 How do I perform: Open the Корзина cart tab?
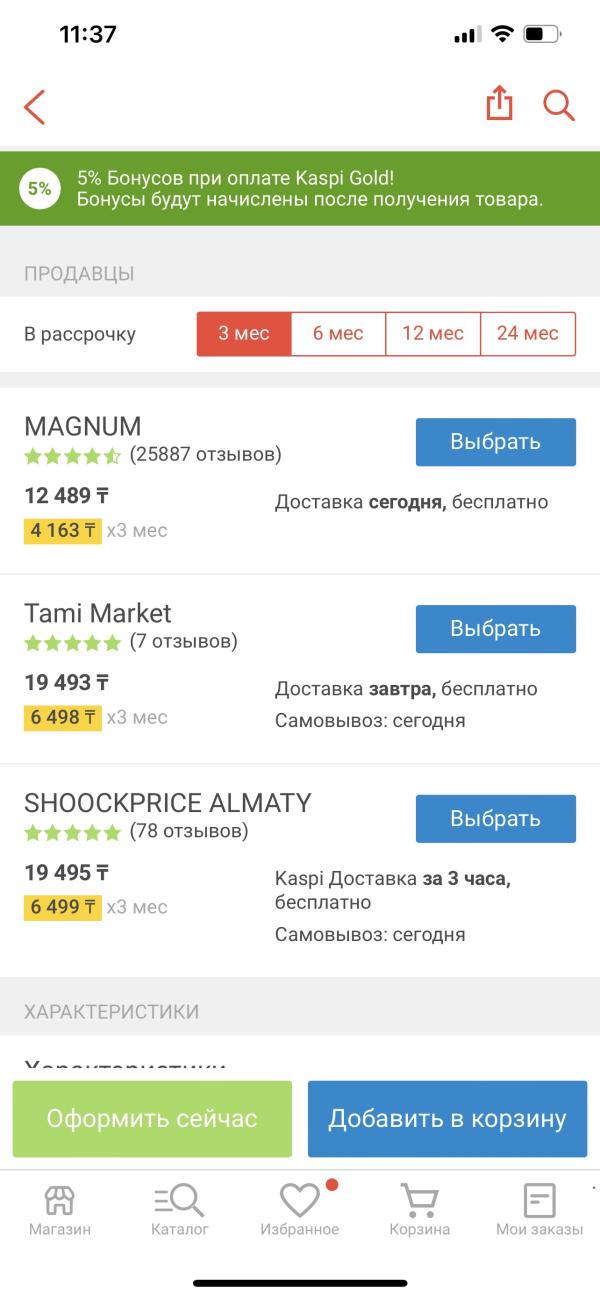pyautogui.click(x=420, y=1211)
